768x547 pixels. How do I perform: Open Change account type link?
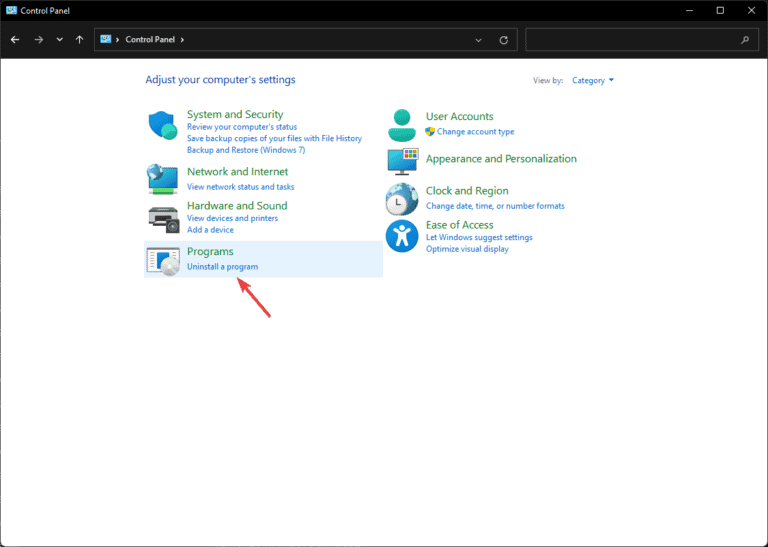[x=475, y=132]
